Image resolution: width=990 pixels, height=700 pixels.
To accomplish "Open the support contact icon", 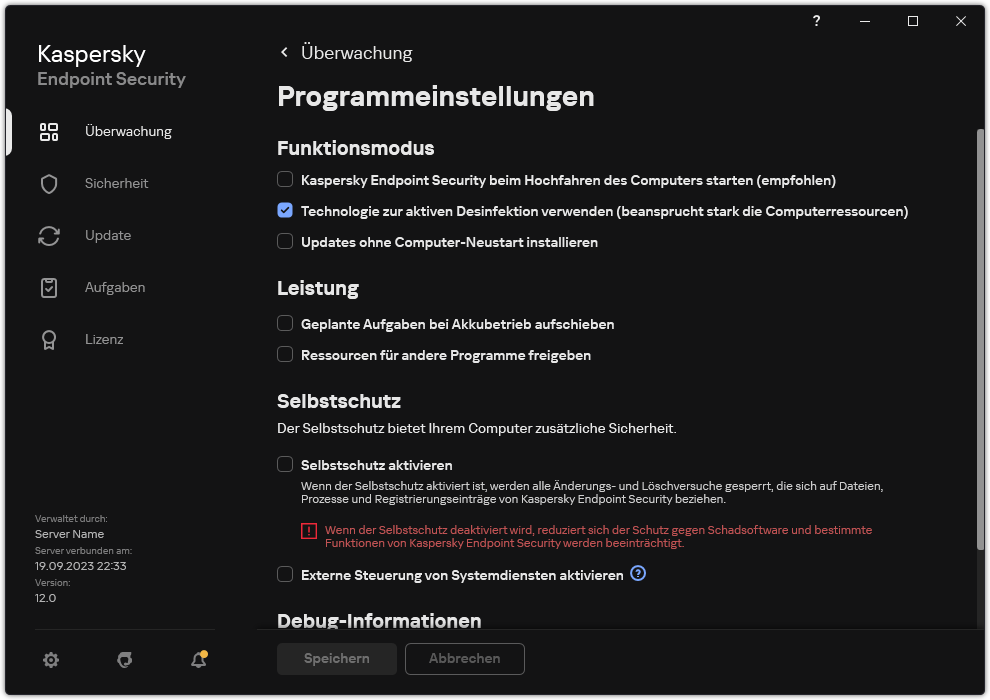I will pyautogui.click(x=124, y=660).
